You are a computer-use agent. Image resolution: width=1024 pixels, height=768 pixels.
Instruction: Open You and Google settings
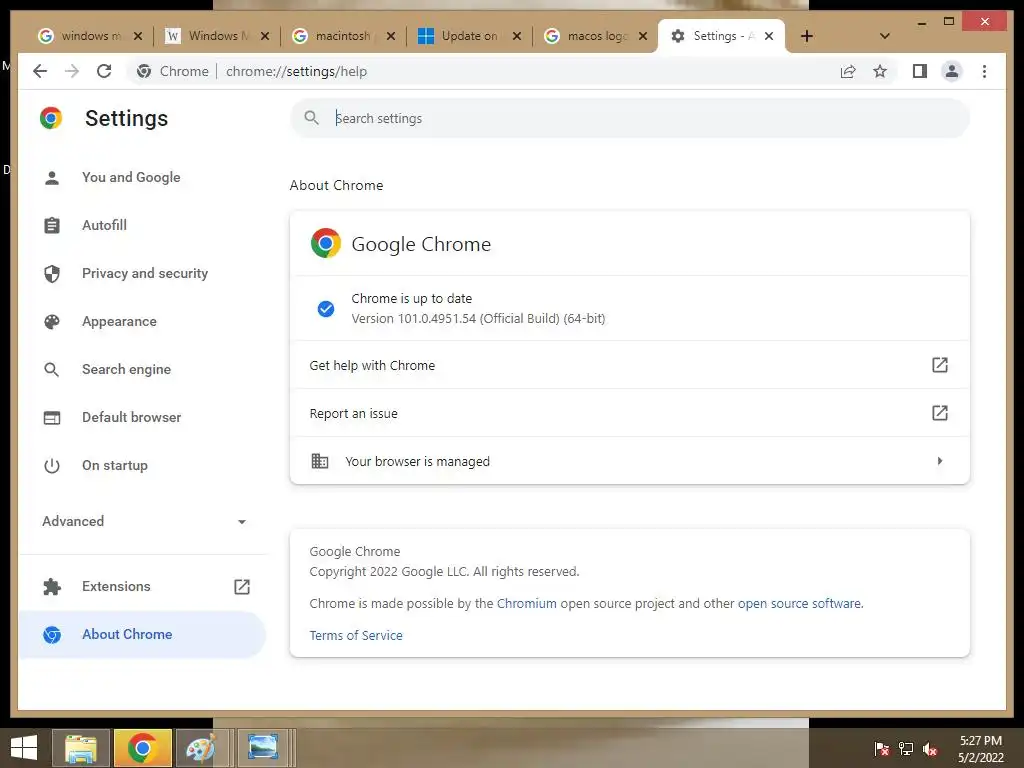(x=131, y=177)
